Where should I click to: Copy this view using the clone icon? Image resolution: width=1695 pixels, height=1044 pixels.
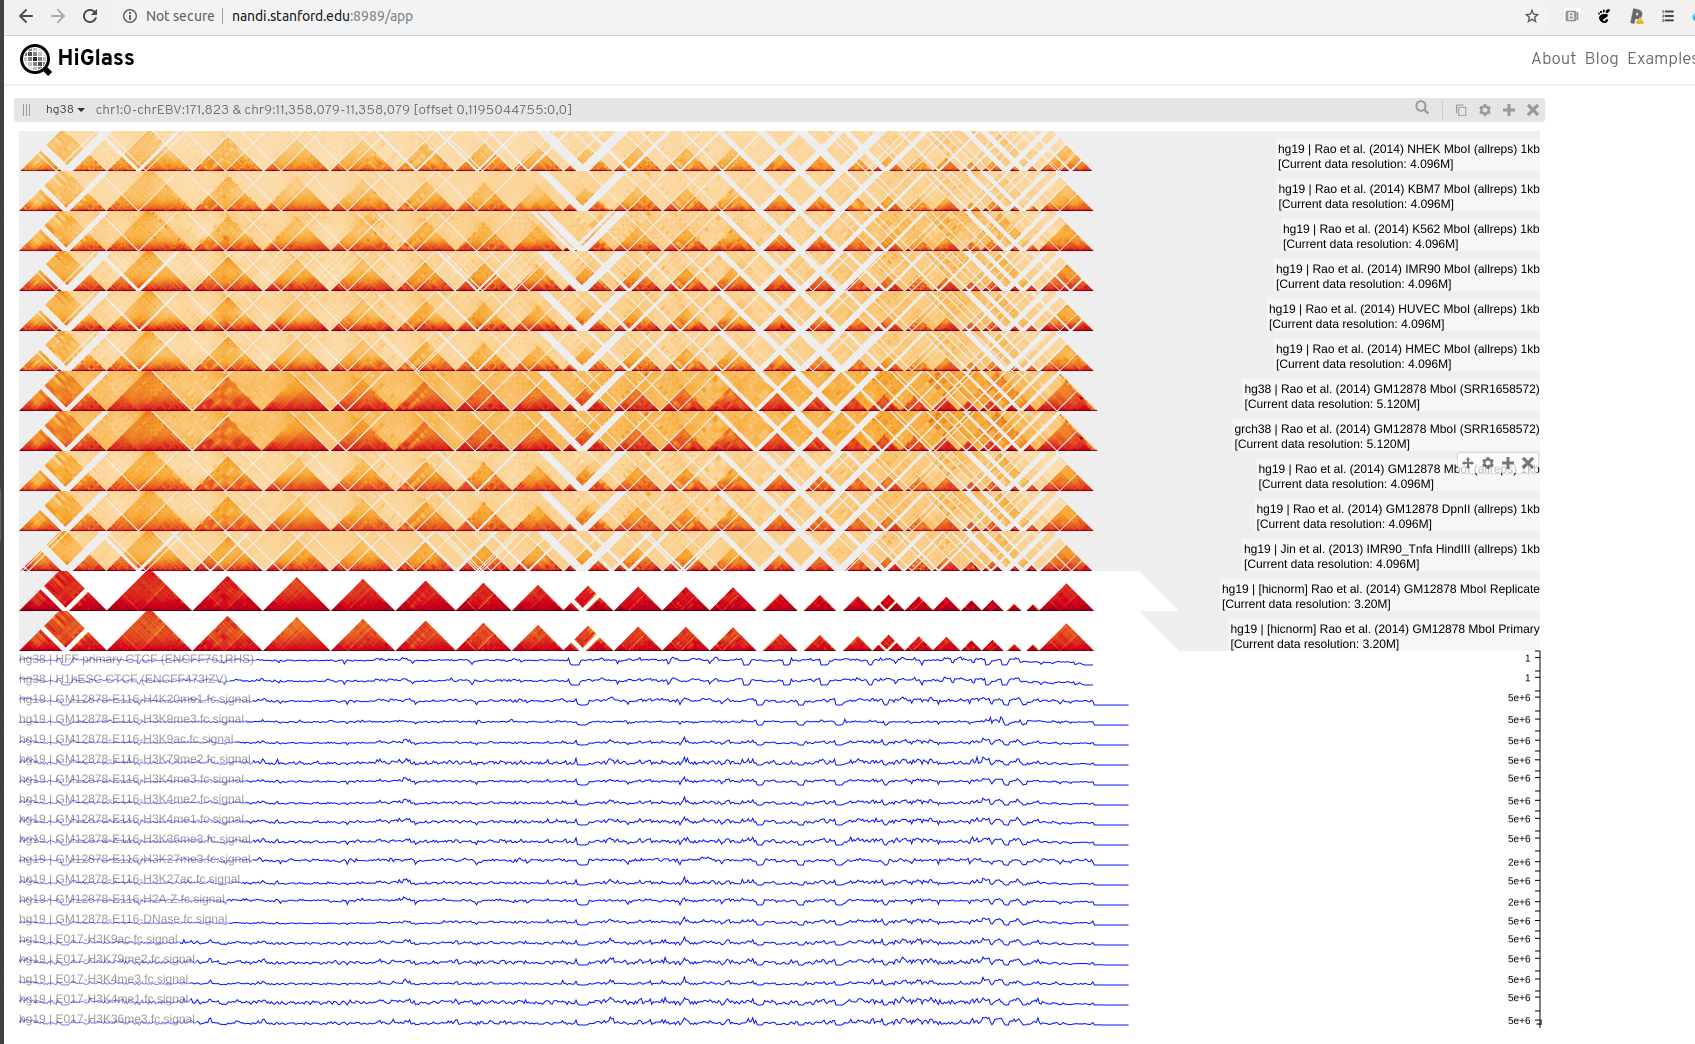click(1461, 109)
